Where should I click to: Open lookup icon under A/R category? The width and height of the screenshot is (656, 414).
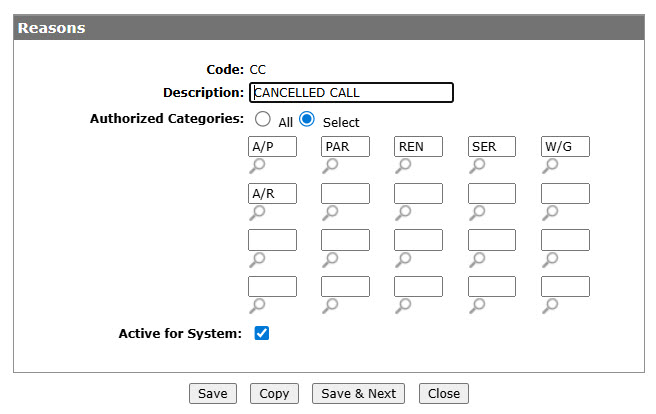[x=257, y=213]
